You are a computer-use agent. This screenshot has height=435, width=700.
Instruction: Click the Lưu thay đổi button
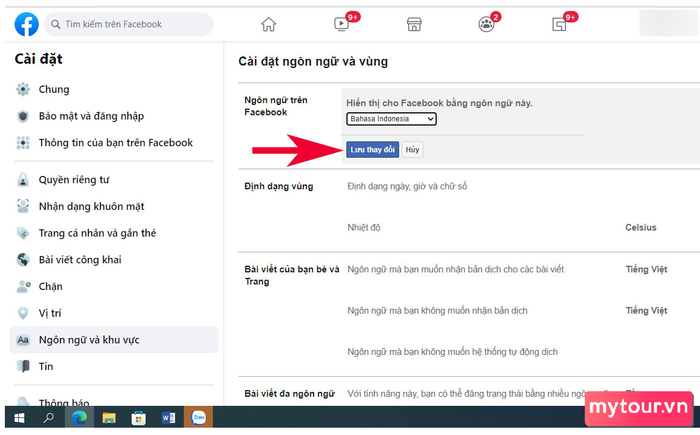tap(372, 150)
